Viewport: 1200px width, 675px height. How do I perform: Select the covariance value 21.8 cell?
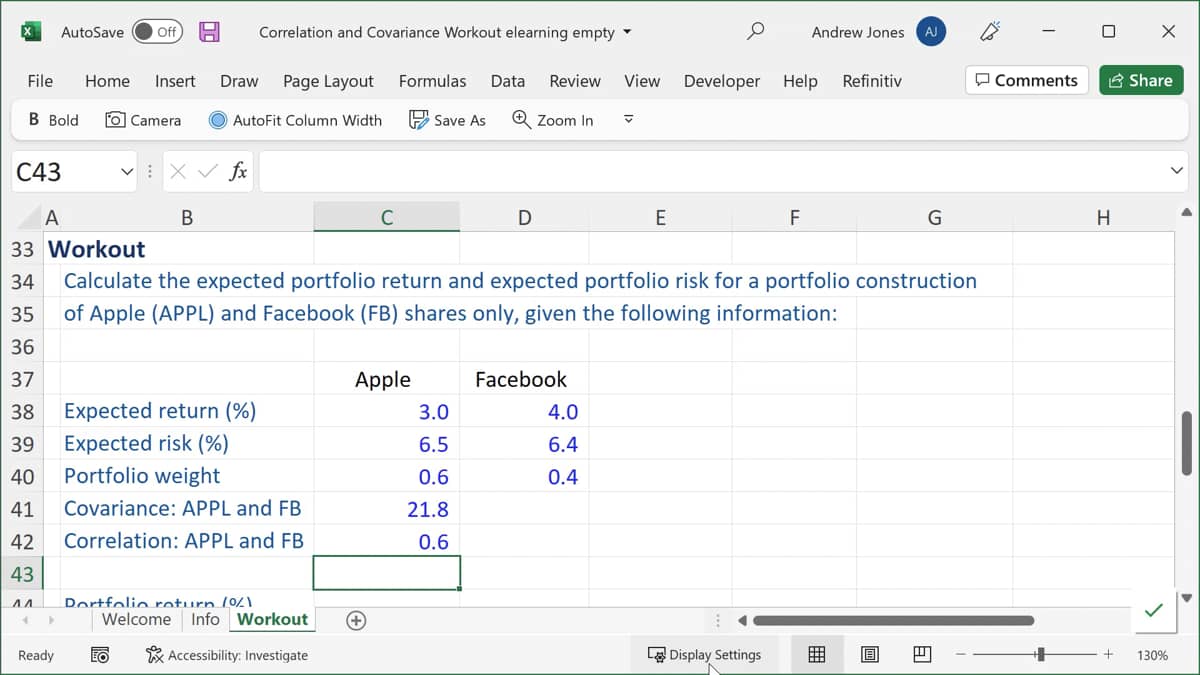tap(386, 509)
